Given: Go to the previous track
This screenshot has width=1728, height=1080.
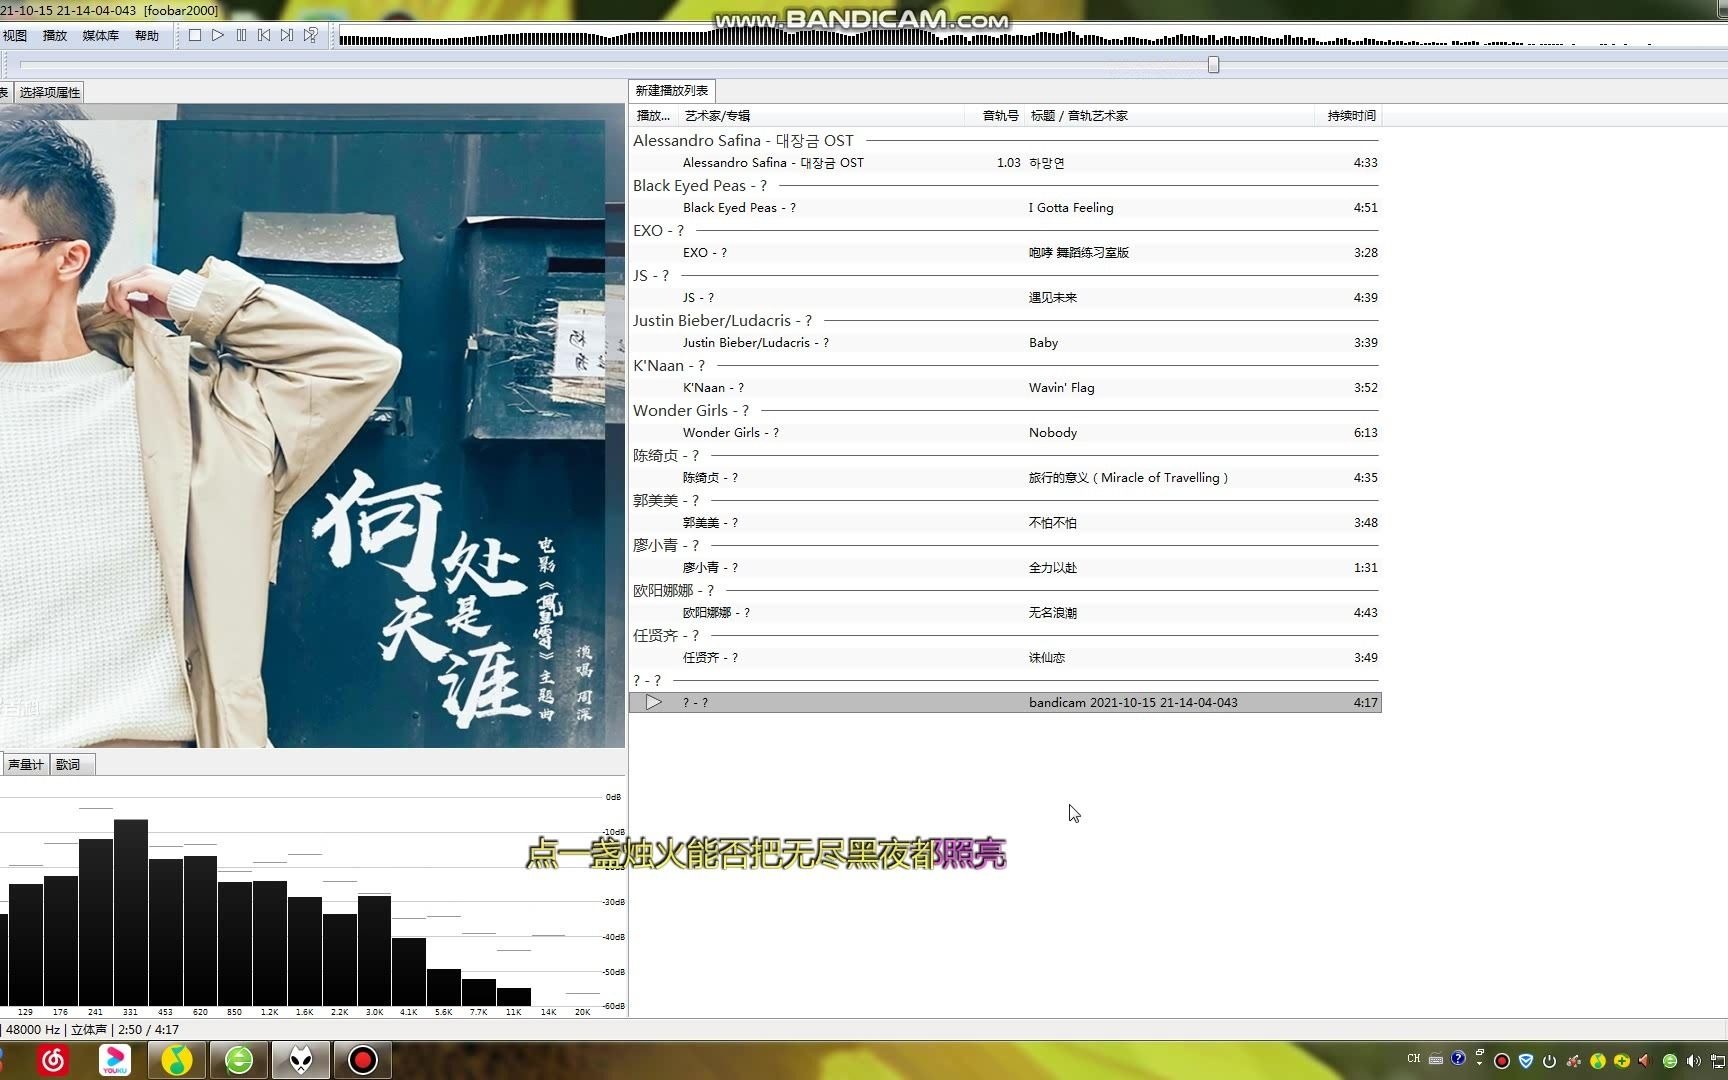Looking at the screenshot, I should pyautogui.click(x=264, y=35).
